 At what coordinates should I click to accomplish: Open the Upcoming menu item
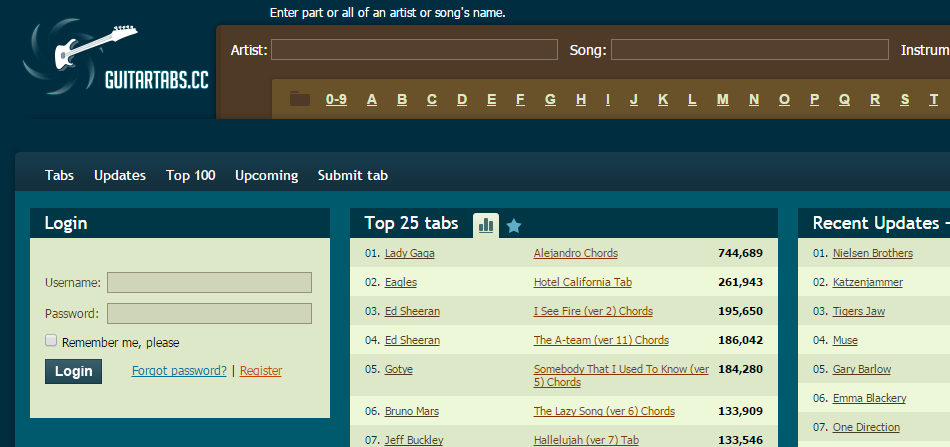pos(267,176)
